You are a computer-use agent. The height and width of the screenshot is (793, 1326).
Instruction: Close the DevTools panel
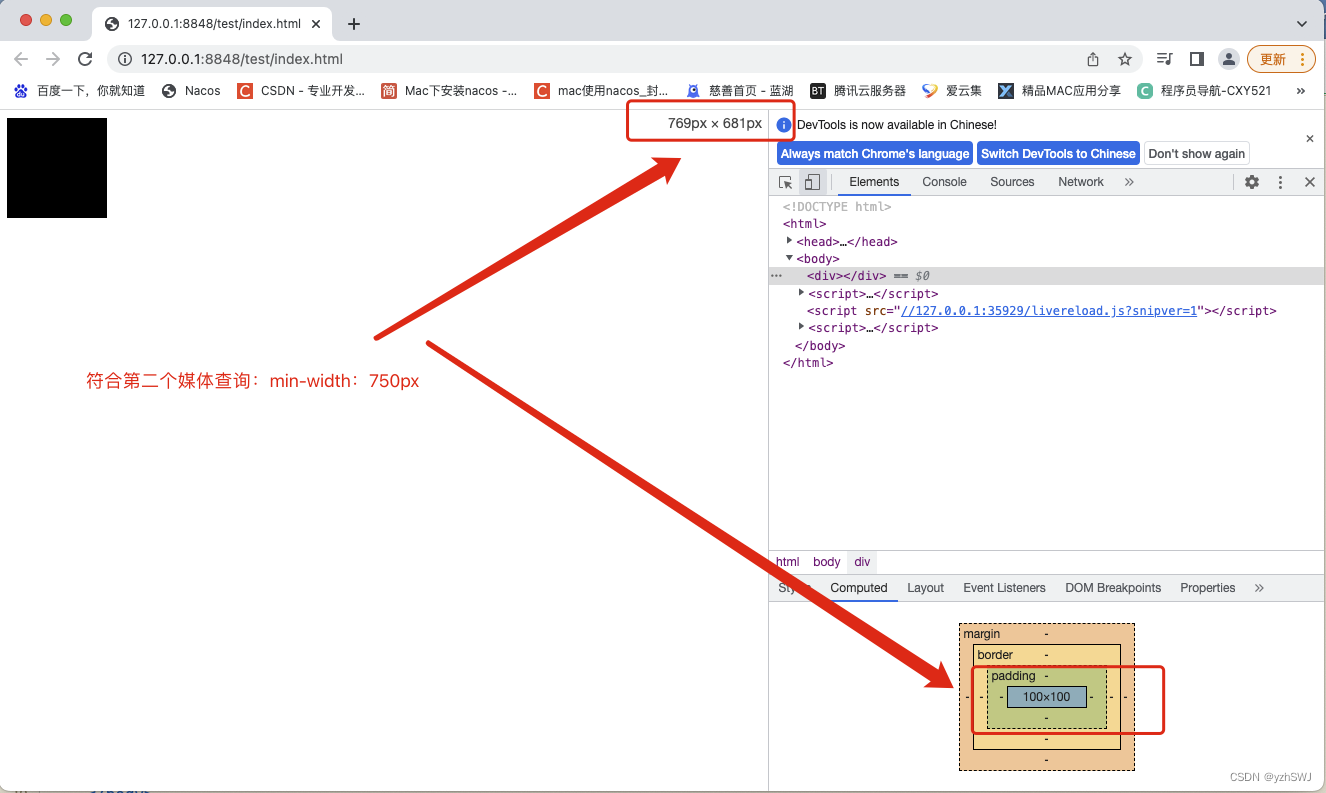[1310, 182]
